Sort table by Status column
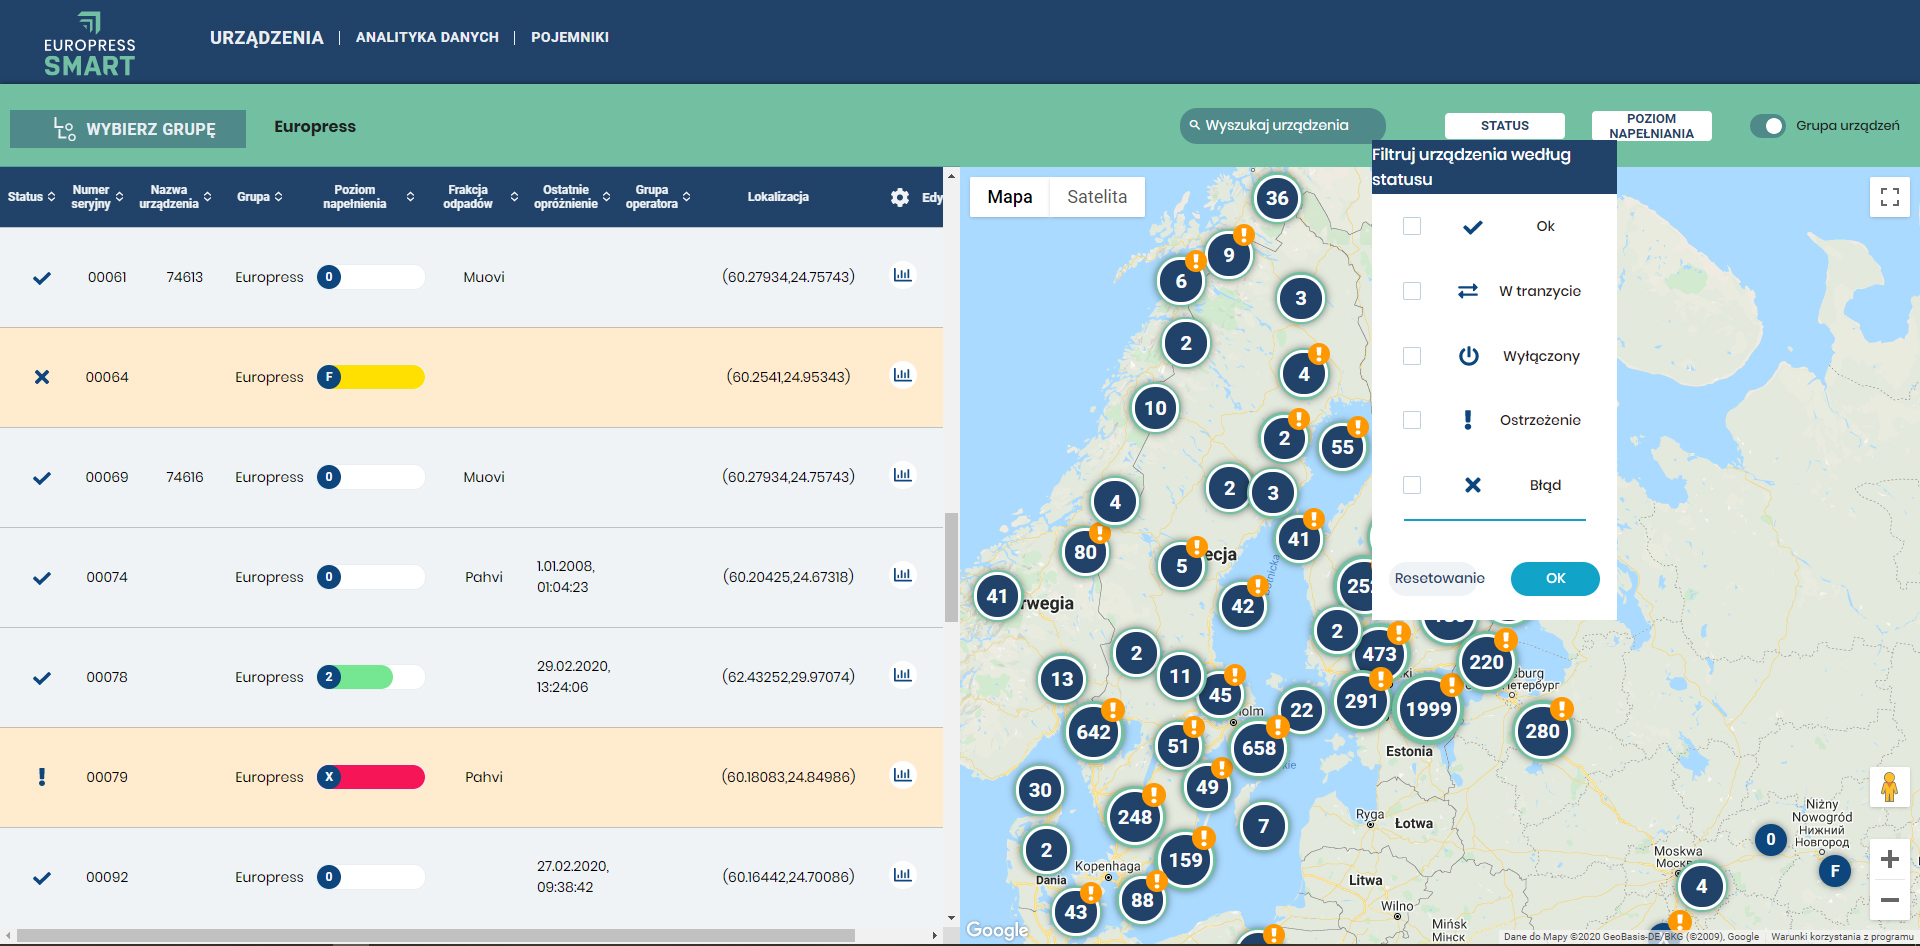The width and height of the screenshot is (1920, 946). (31, 197)
